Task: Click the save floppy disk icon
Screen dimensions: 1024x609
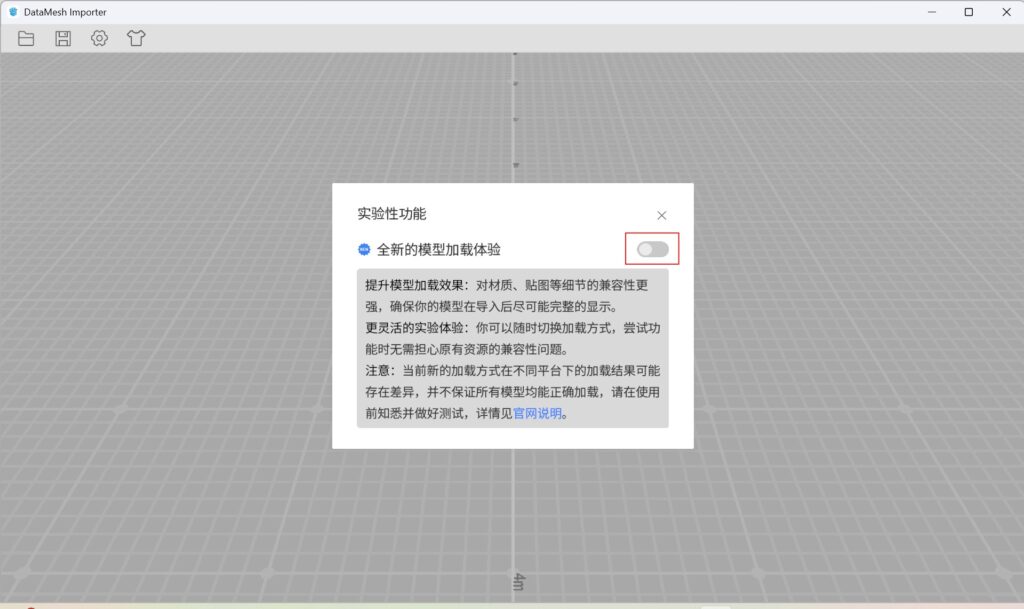Action: pos(63,38)
